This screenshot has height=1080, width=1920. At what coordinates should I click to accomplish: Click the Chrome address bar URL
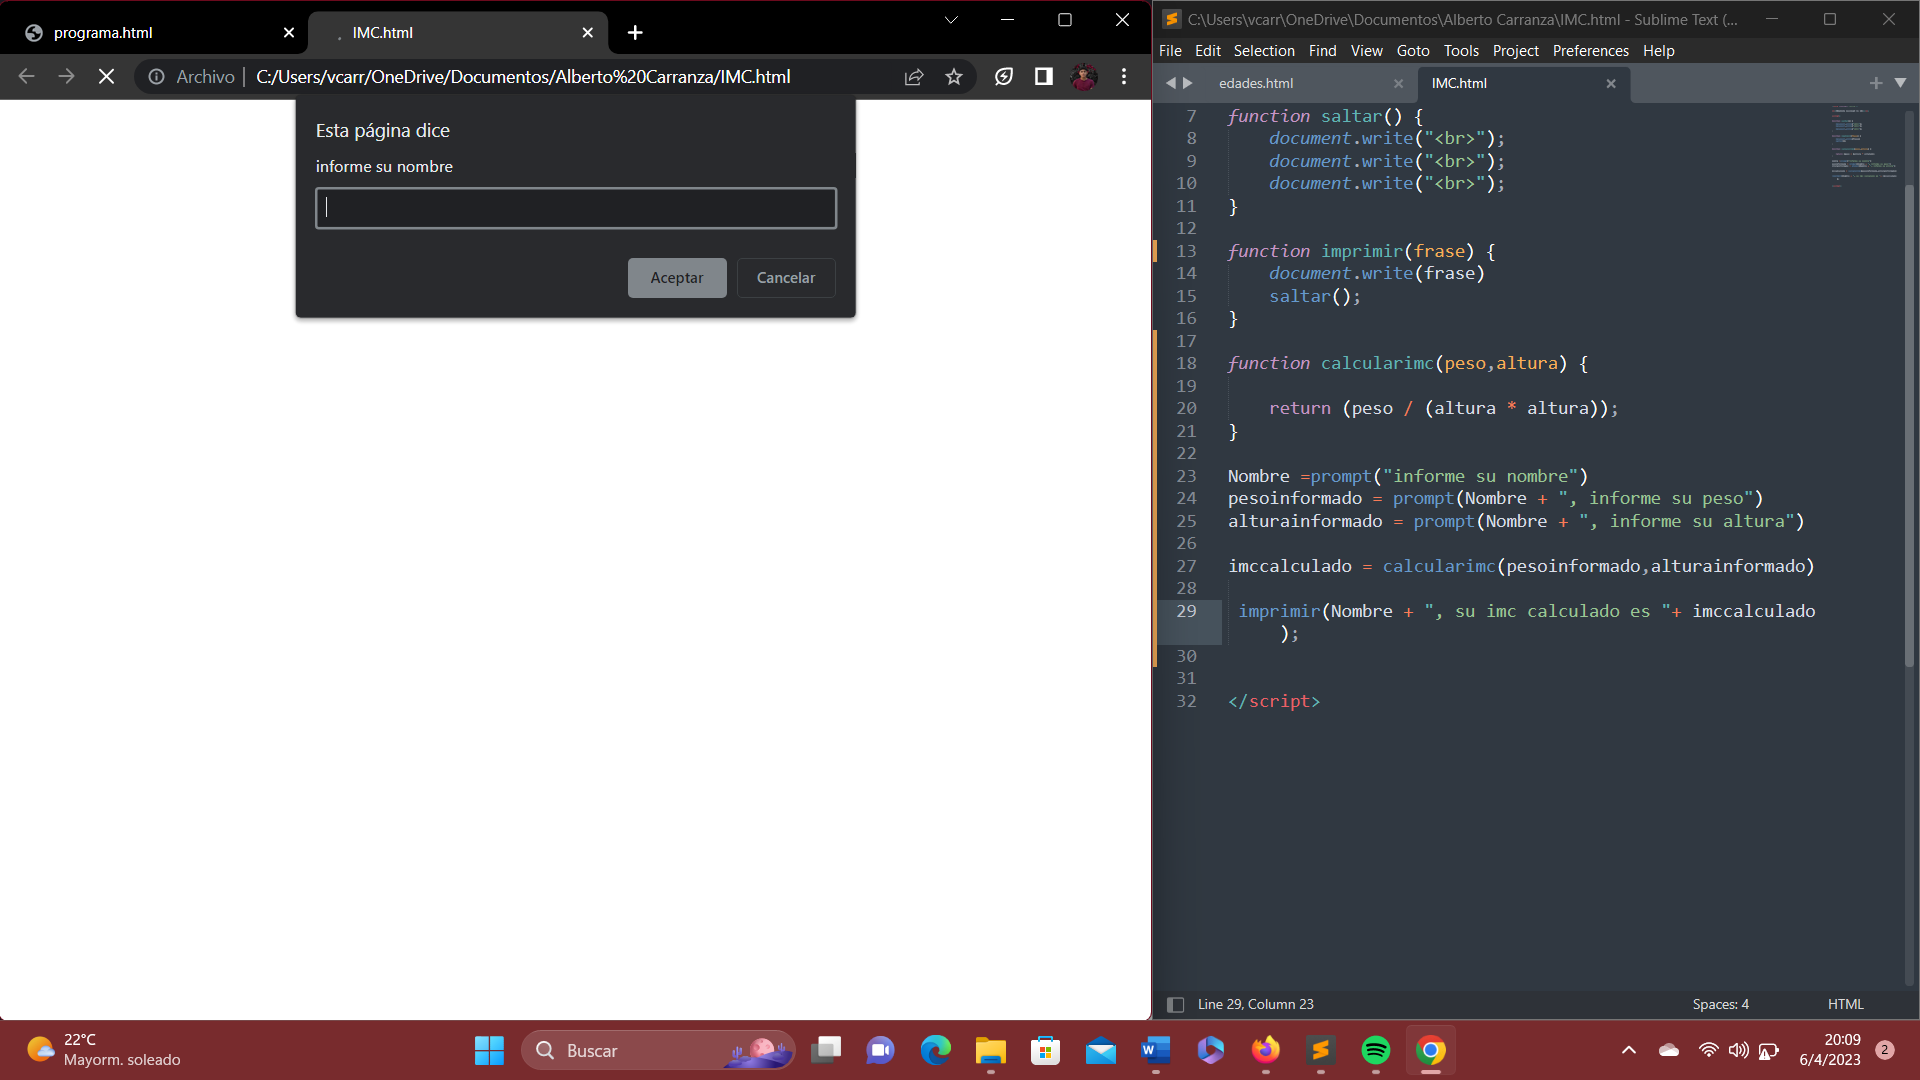(x=523, y=77)
